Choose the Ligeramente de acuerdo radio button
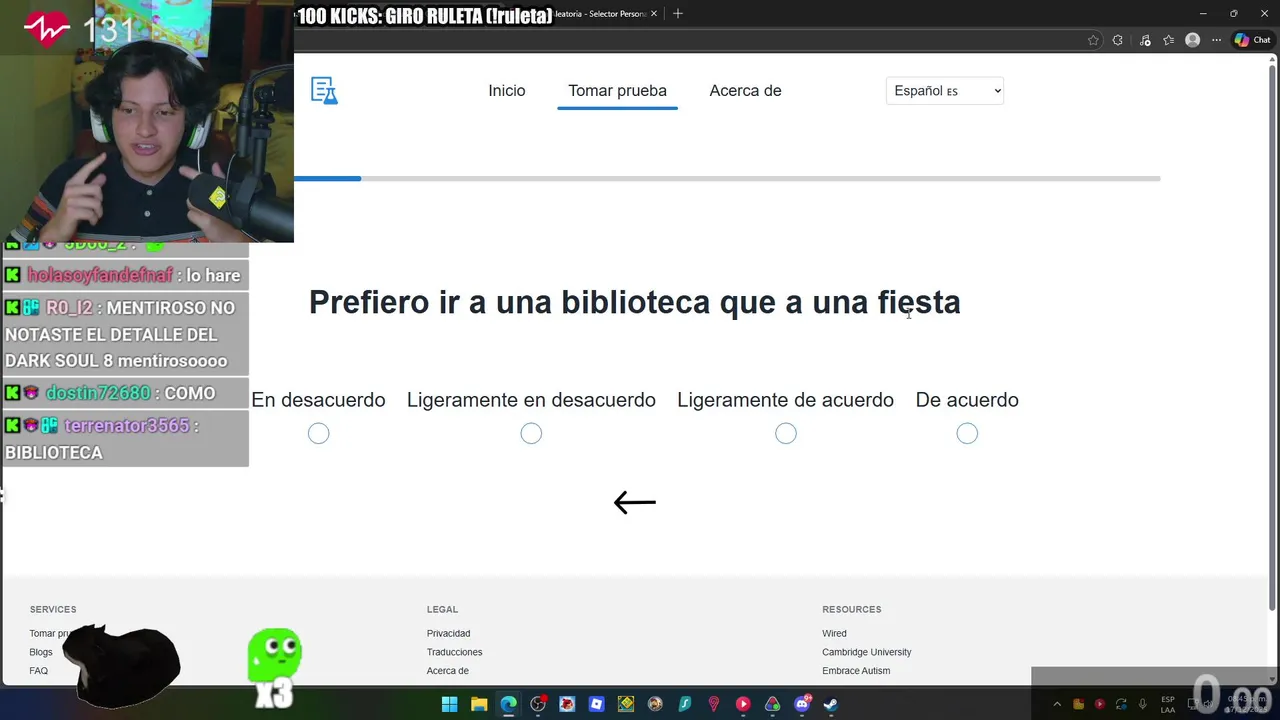1280x720 pixels. tap(786, 433)
